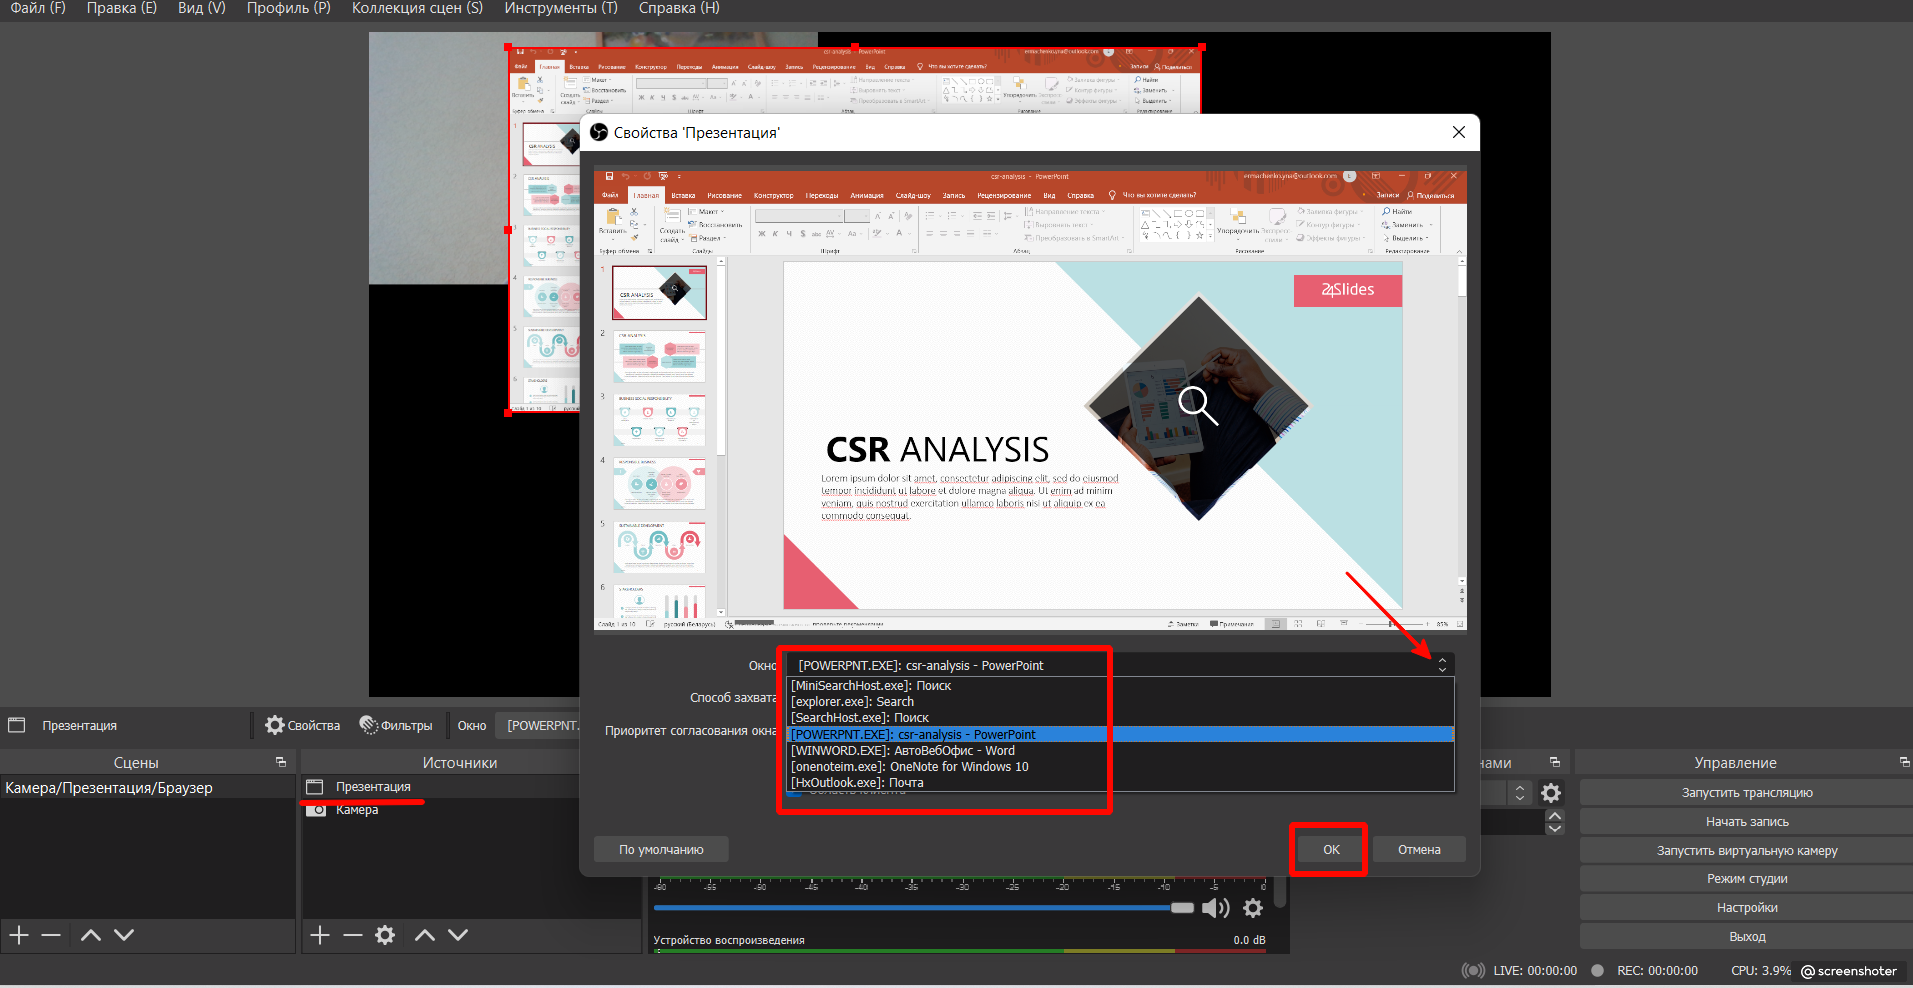Open the Инструменты menu

tap(560, 8)
